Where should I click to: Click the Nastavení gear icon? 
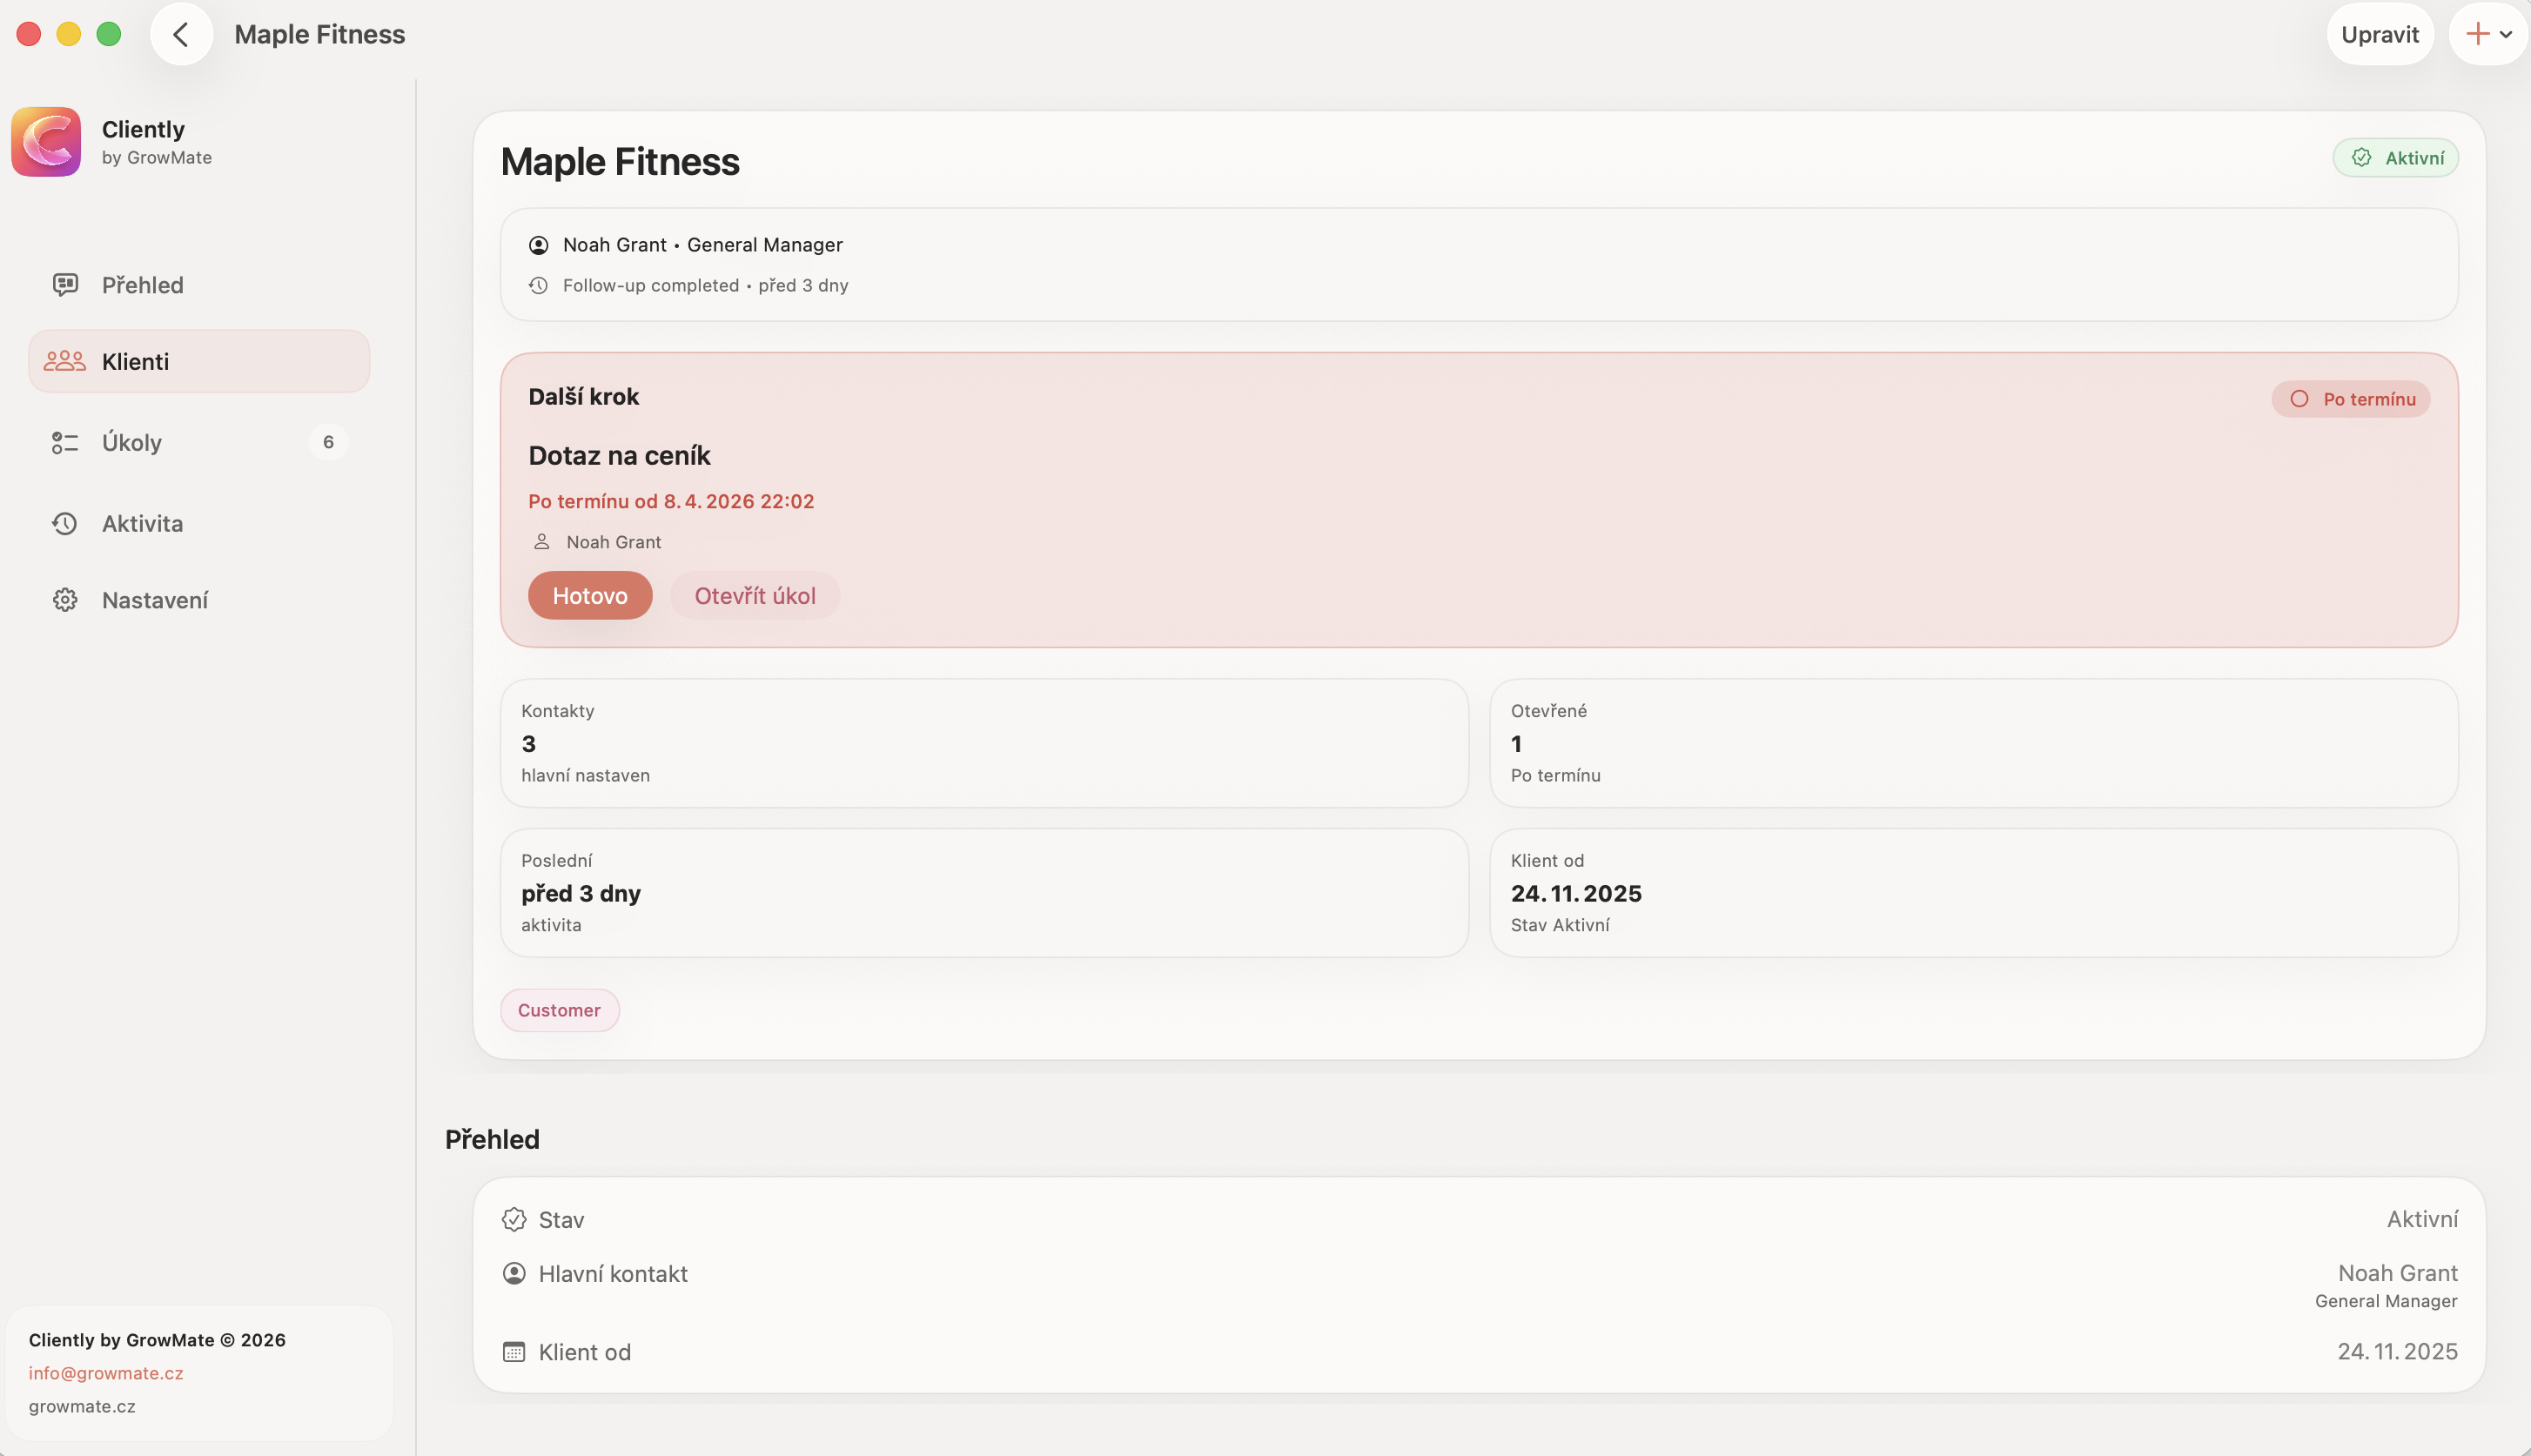[x=65, y=600]
